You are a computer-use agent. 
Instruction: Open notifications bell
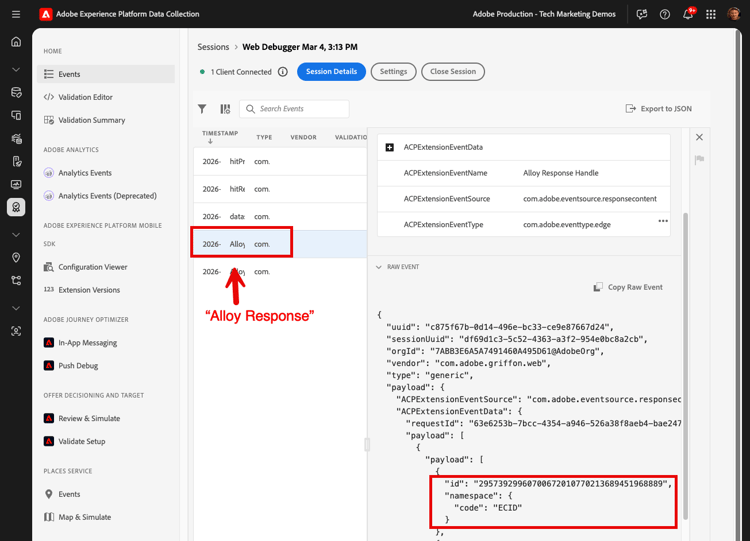point(688,14)
